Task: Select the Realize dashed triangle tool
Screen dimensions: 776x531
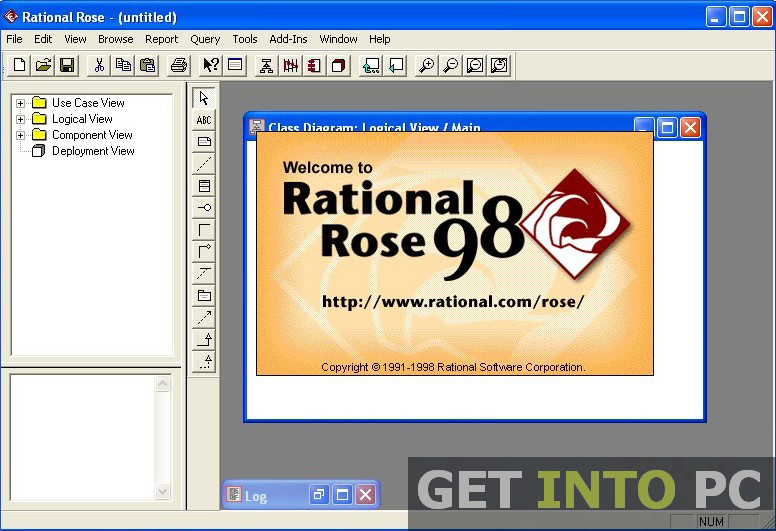Action: click(x=204, y=362)
